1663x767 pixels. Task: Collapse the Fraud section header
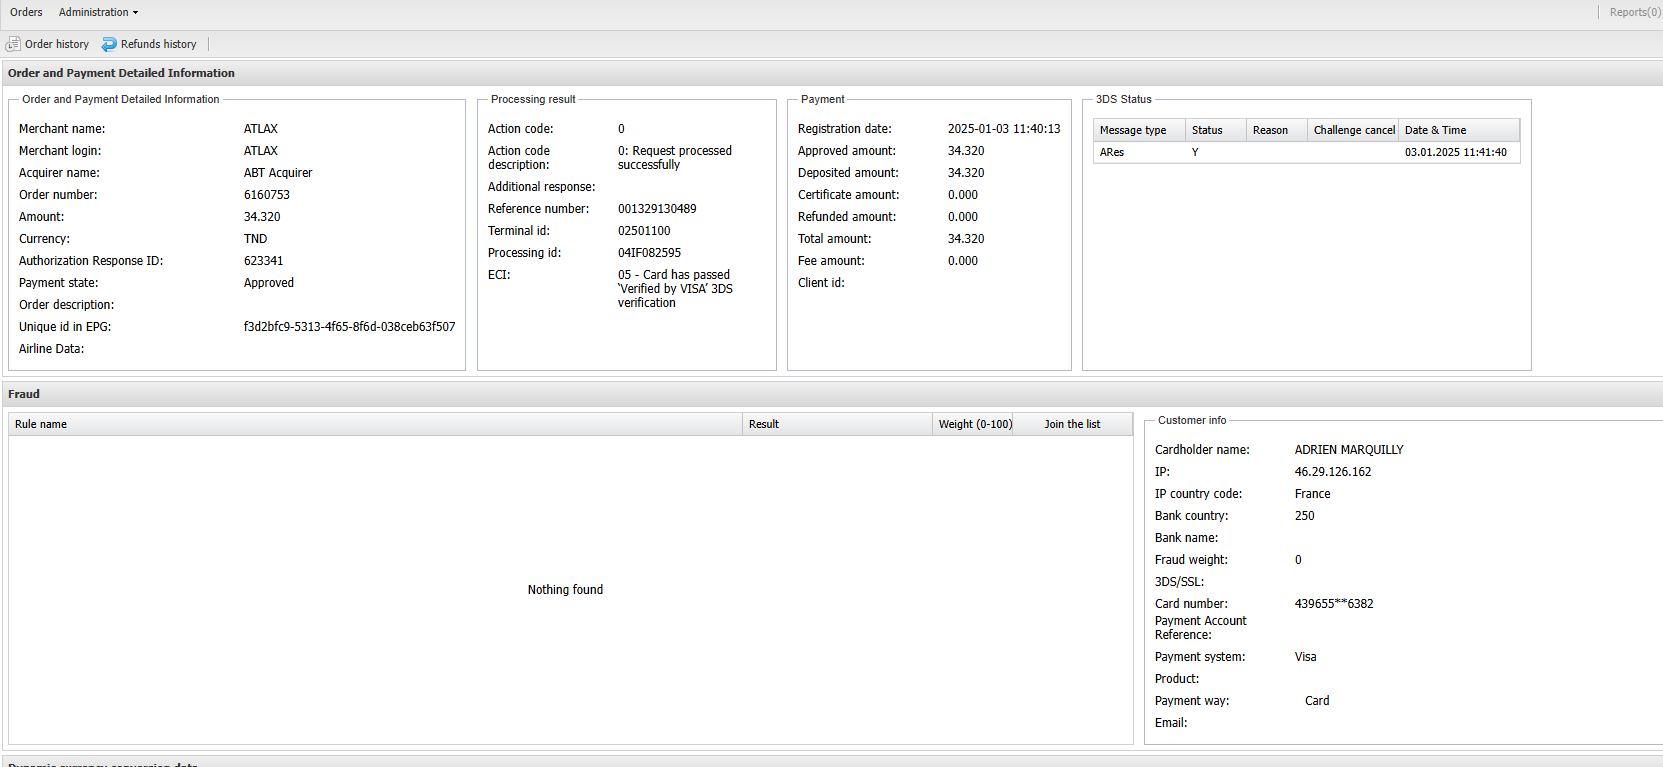pyautogui.click(x=24, y=394)
